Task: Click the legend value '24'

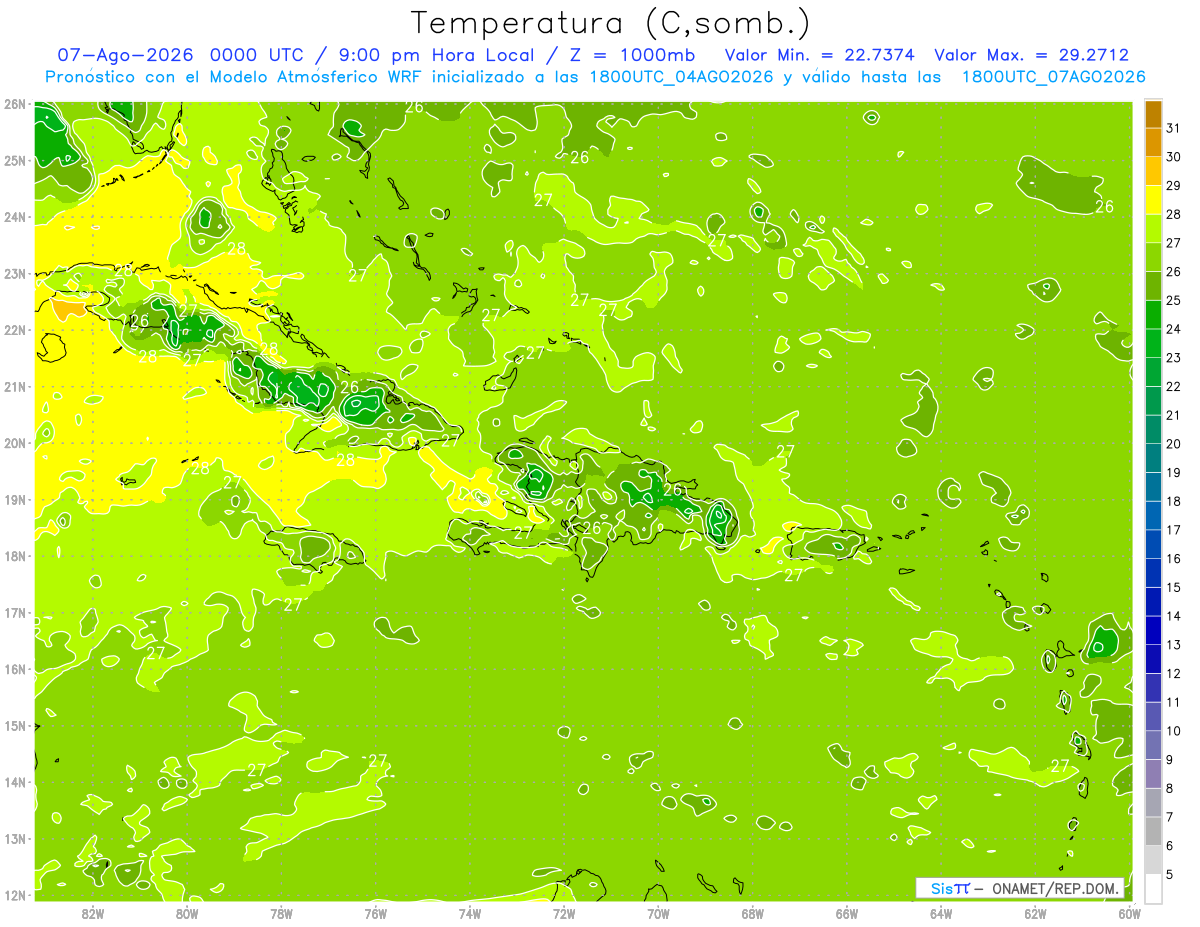Action: click(1174, 329)
